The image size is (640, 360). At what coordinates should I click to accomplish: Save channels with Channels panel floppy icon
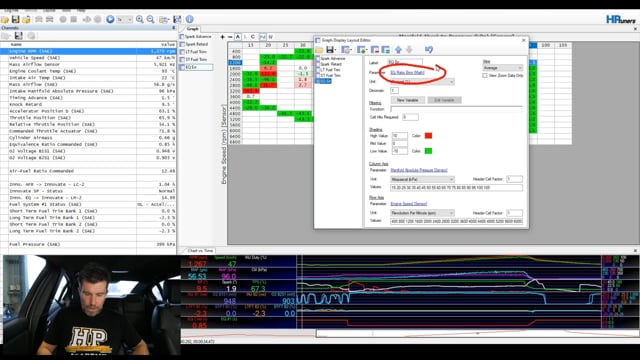click(x=18, y=36)
